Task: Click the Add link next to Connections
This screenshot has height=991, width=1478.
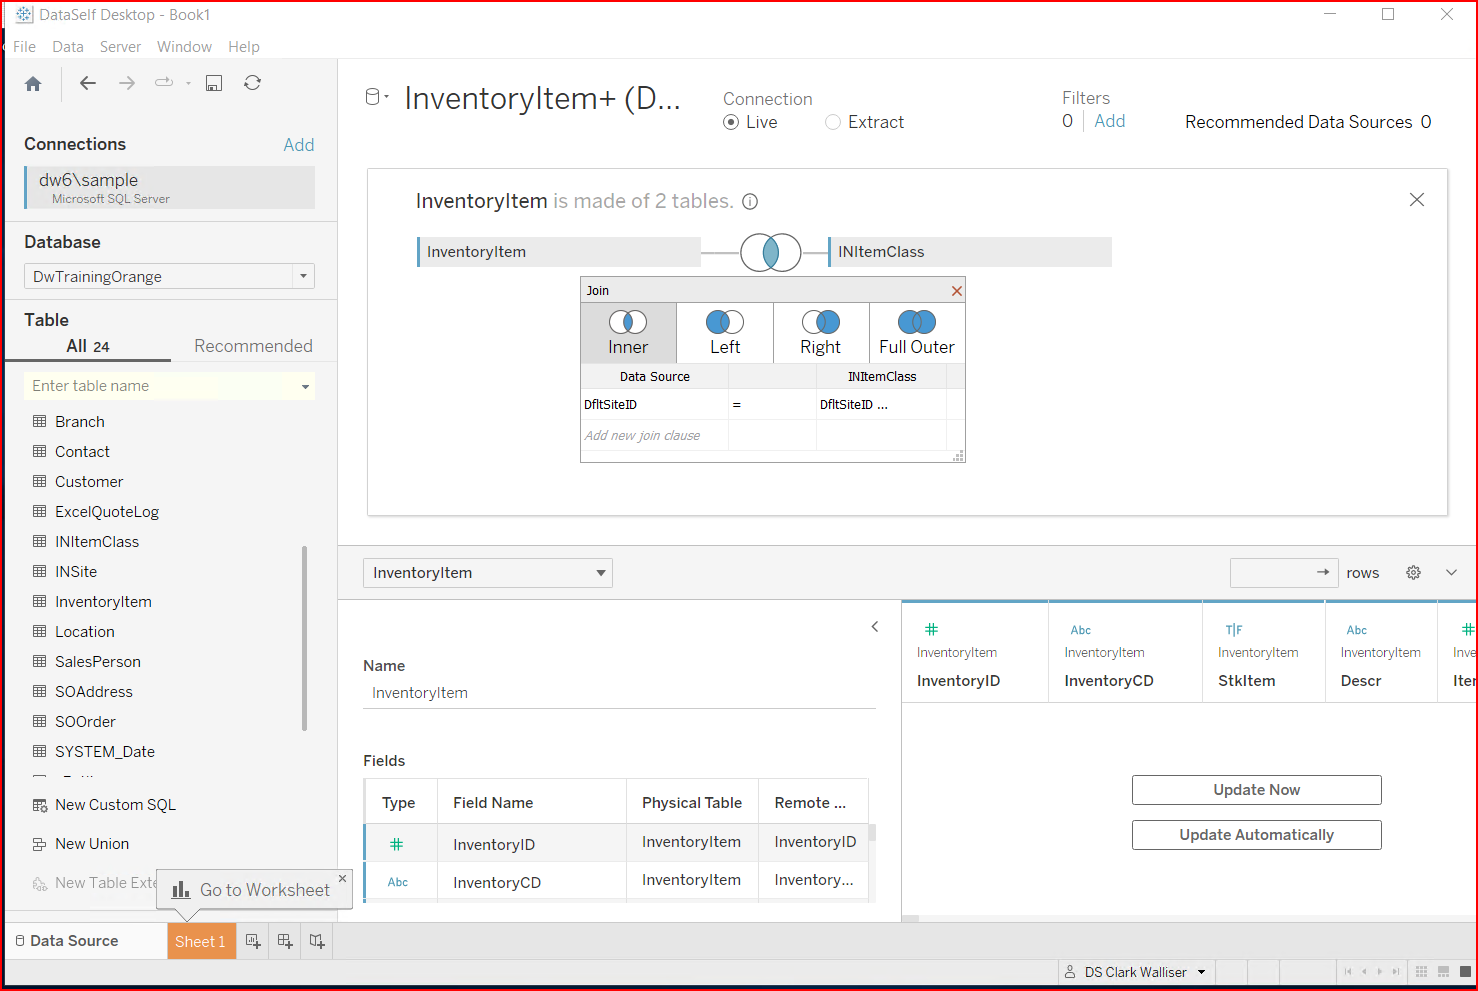Action: click(x=298, y=144)
